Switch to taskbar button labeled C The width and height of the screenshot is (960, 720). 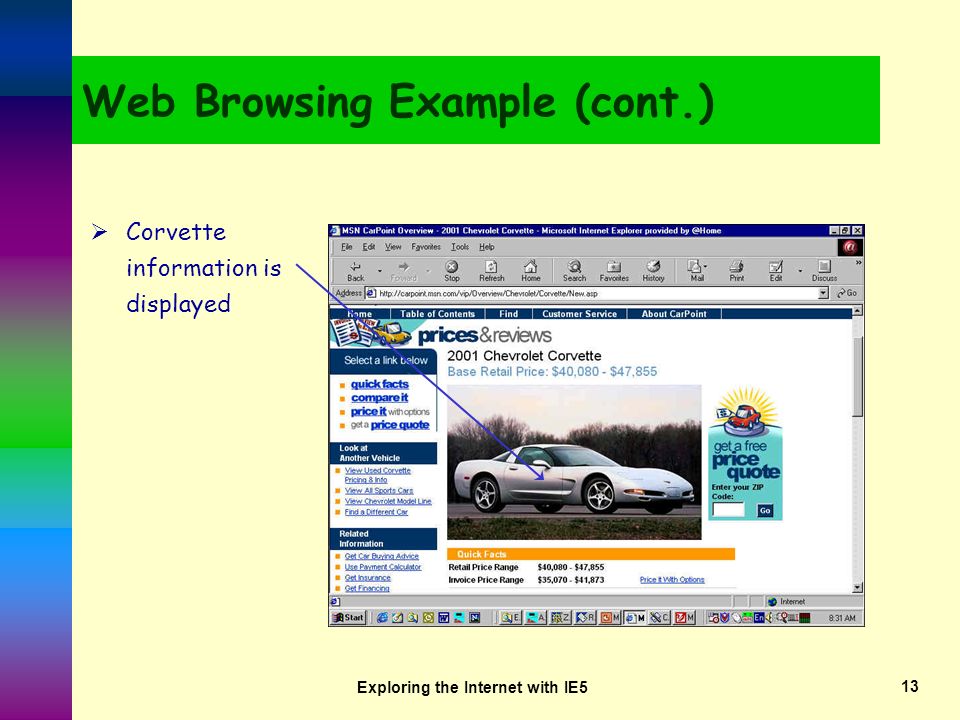tap(659, 618)
